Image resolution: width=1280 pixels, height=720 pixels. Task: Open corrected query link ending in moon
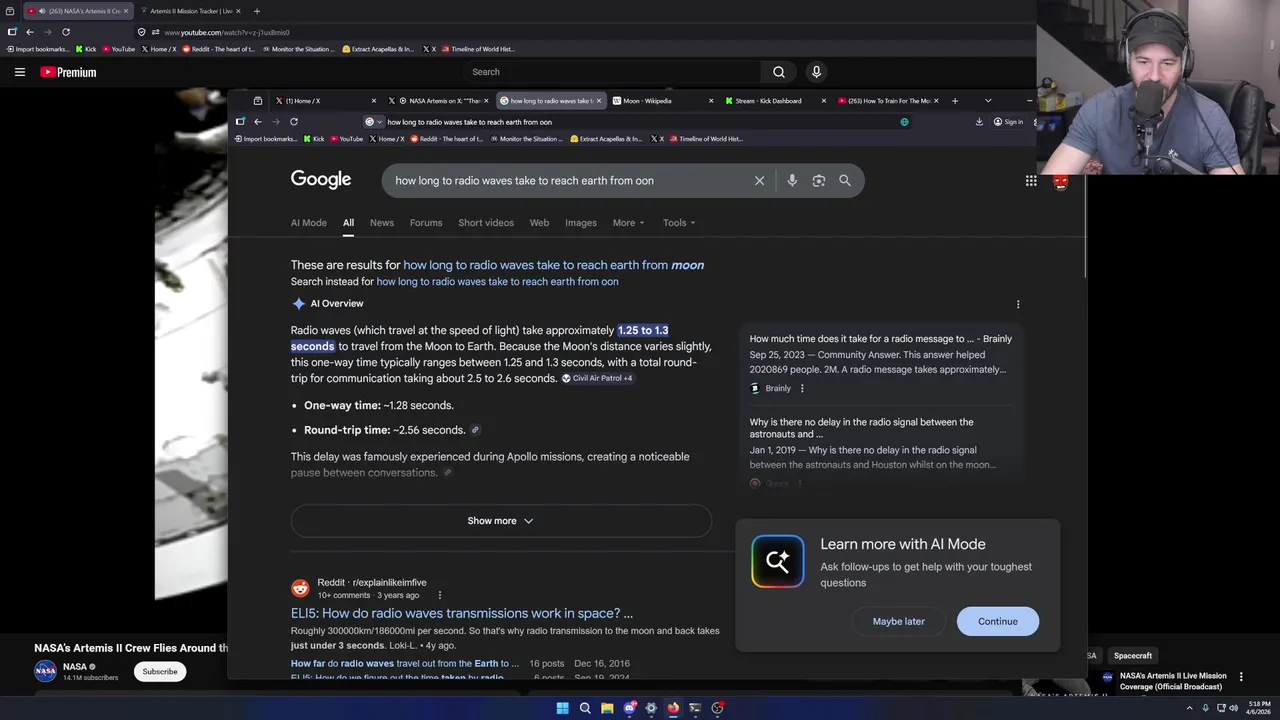[x=553, y=265]
